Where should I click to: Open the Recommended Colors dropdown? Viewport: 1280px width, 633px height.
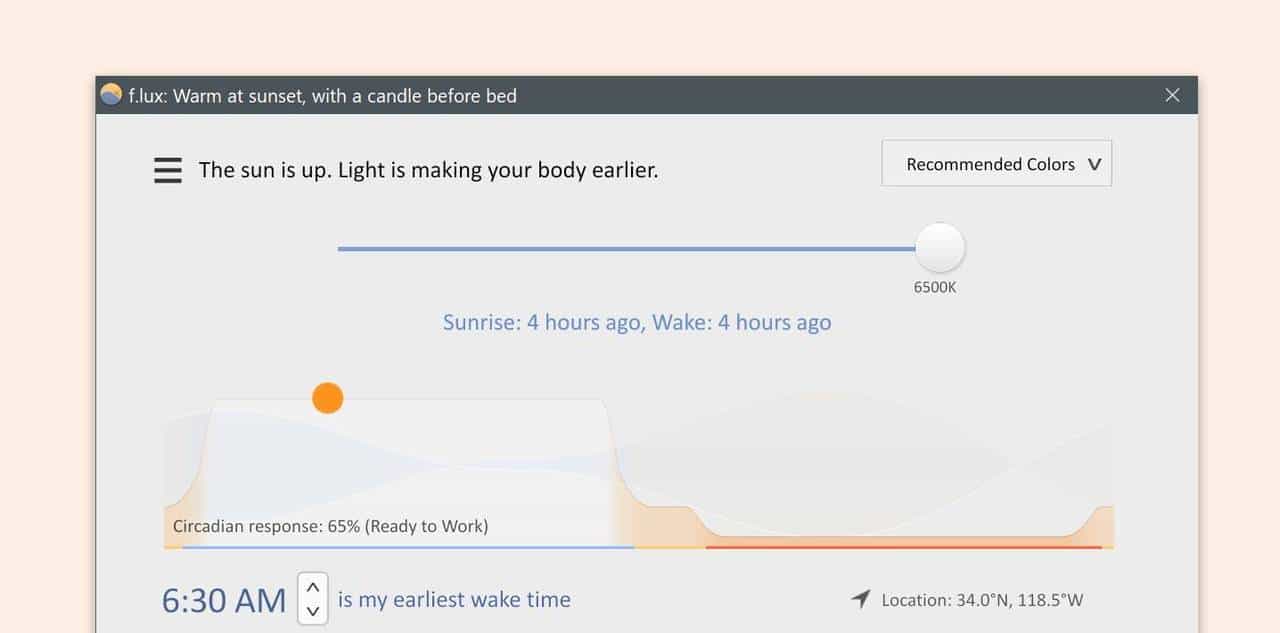pyautogui.click(x=990, y=164)
